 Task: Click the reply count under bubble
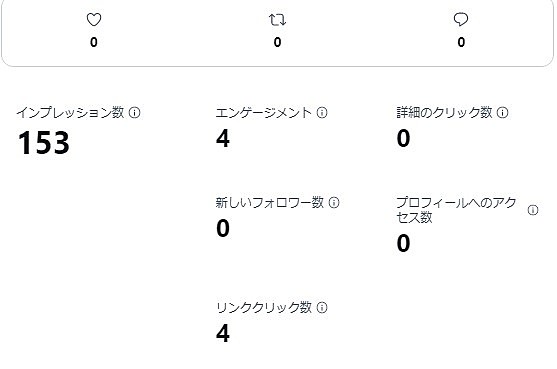click(461, 42)
